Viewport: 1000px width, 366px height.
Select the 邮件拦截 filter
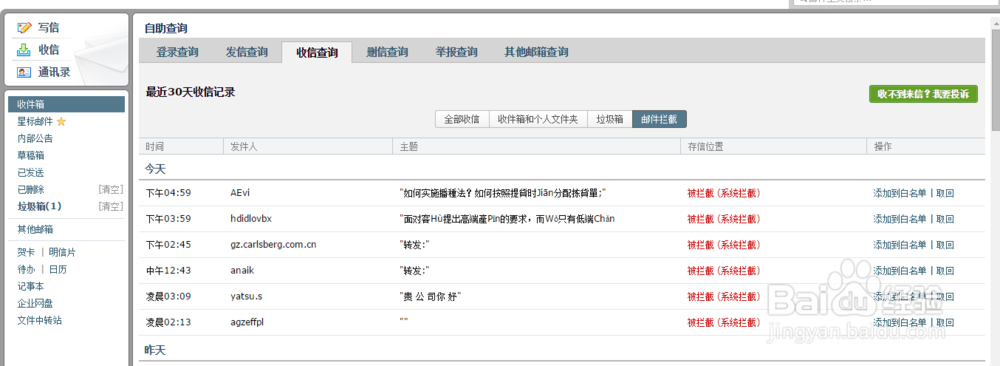pos(659,119)
